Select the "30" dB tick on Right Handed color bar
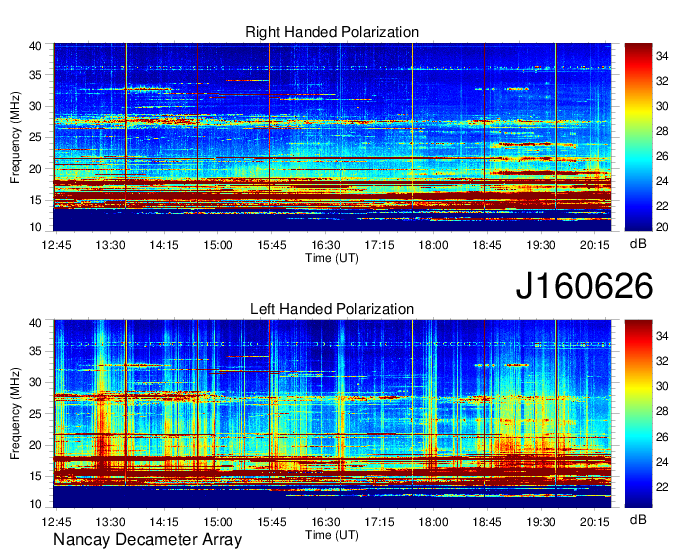The width and height of the screenshot is (680, 552). 662,106
